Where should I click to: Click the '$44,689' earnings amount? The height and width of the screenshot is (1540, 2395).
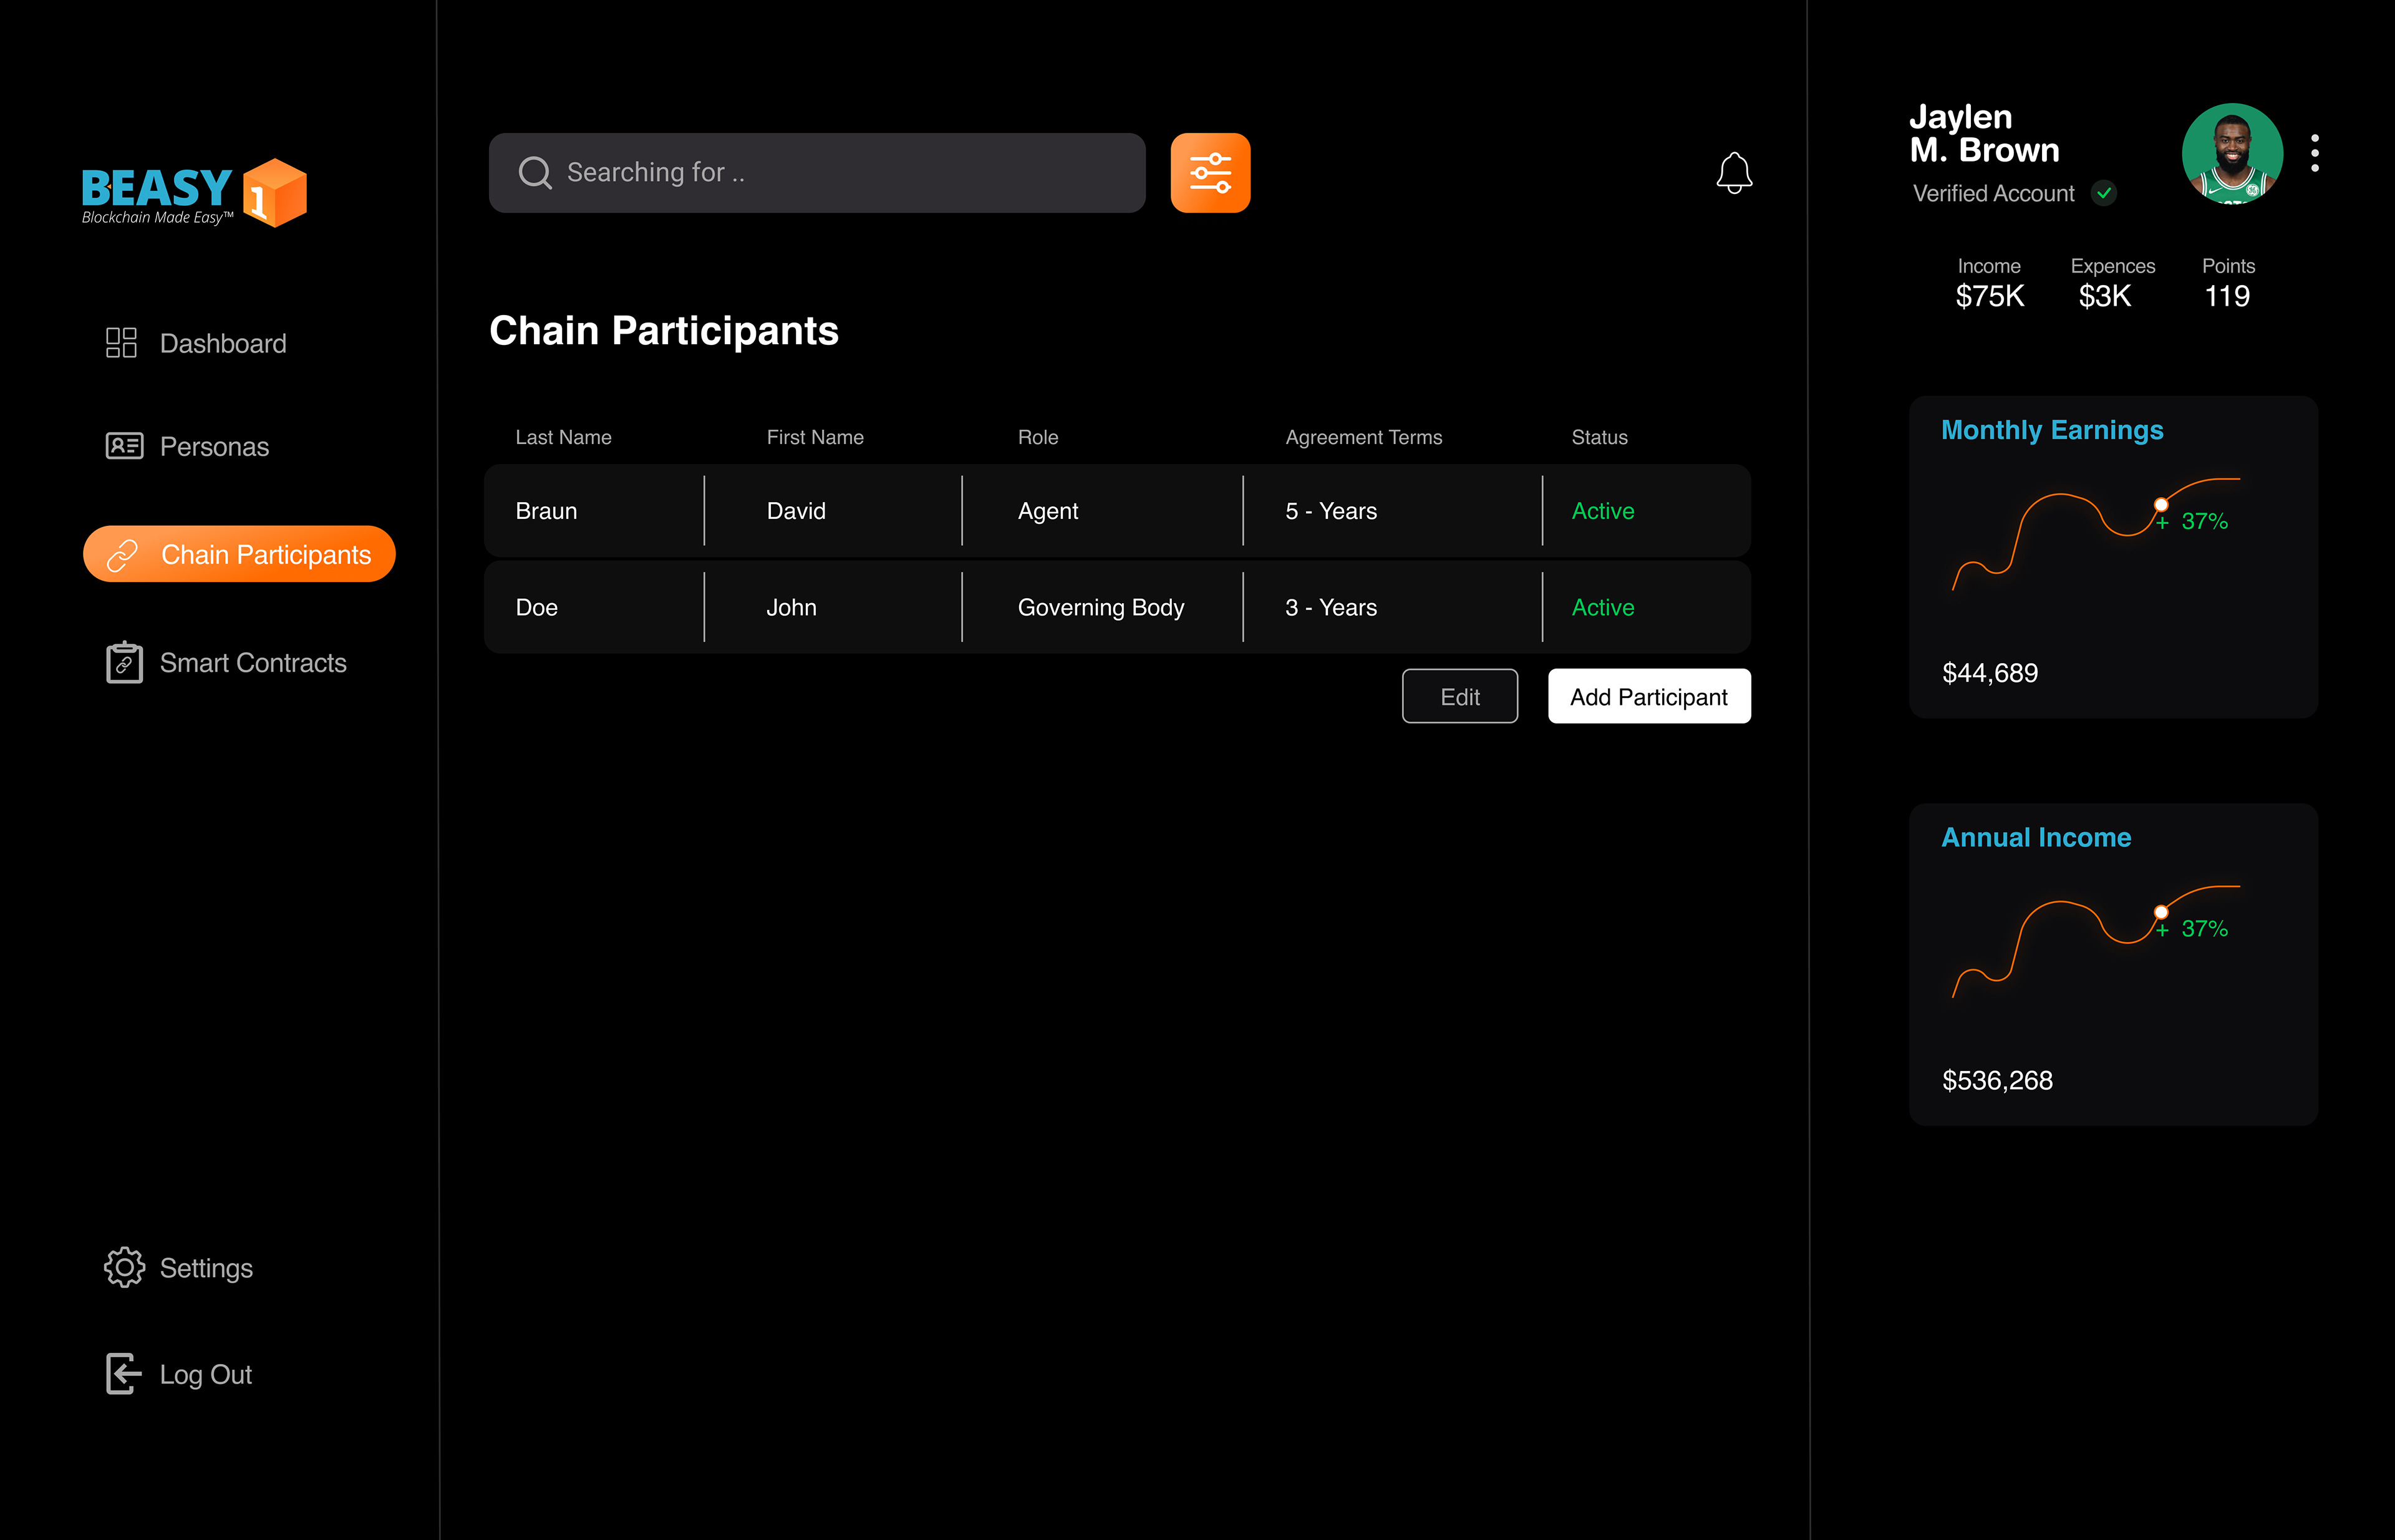pos(1990,673)
